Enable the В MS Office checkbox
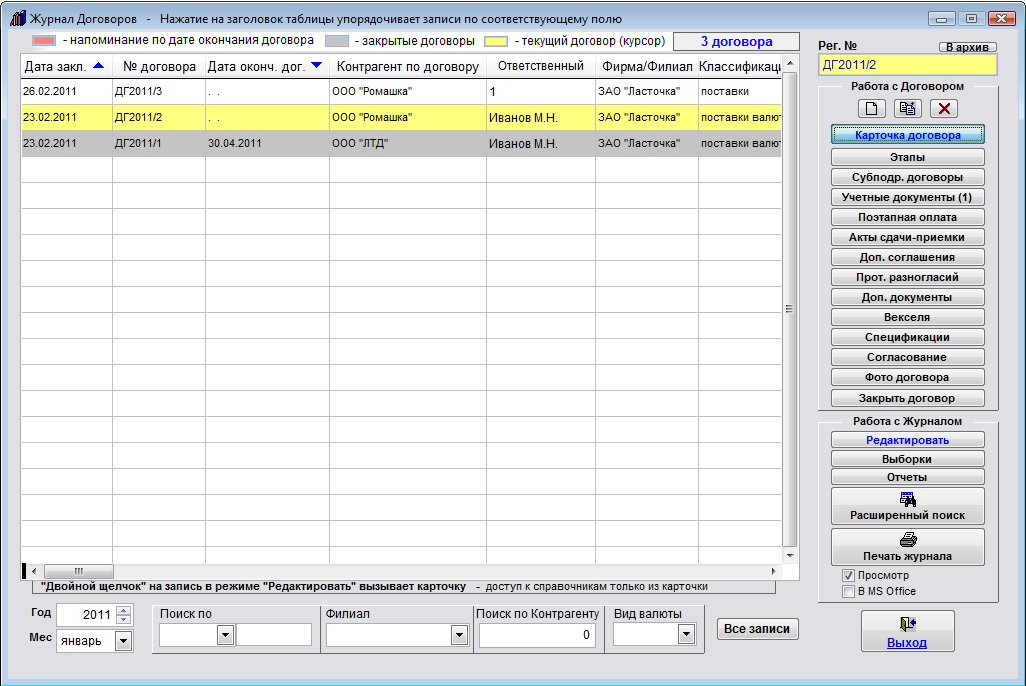Image resolution: width=1026 pixels, height=686 pixels. [848, 591]
